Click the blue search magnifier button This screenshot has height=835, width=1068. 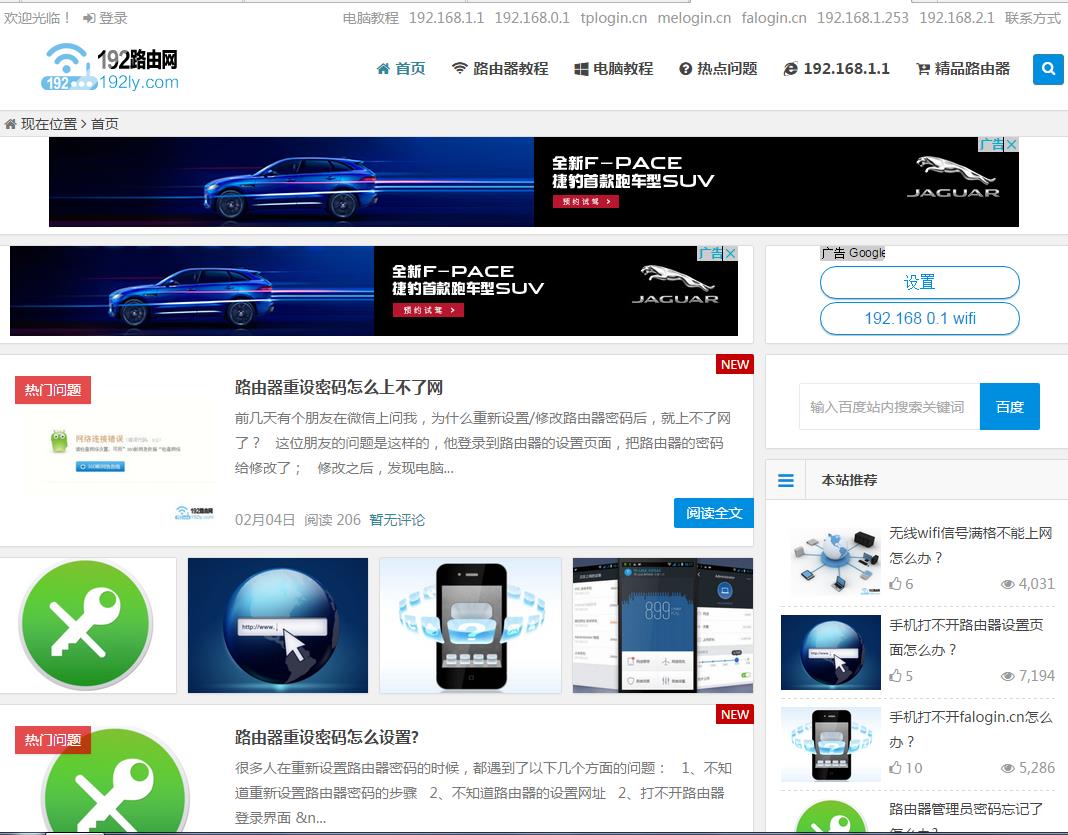(1048, 69)
